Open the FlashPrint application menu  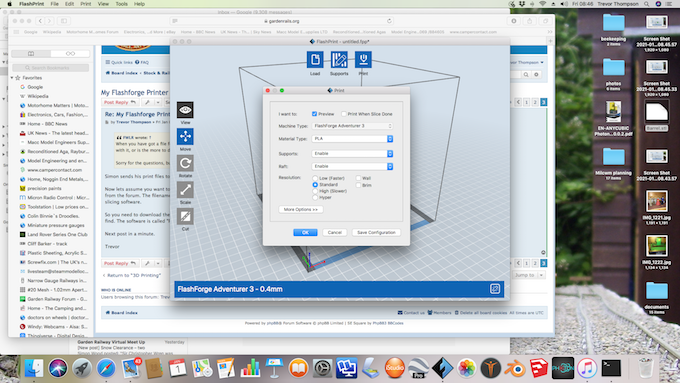(31, 4)
